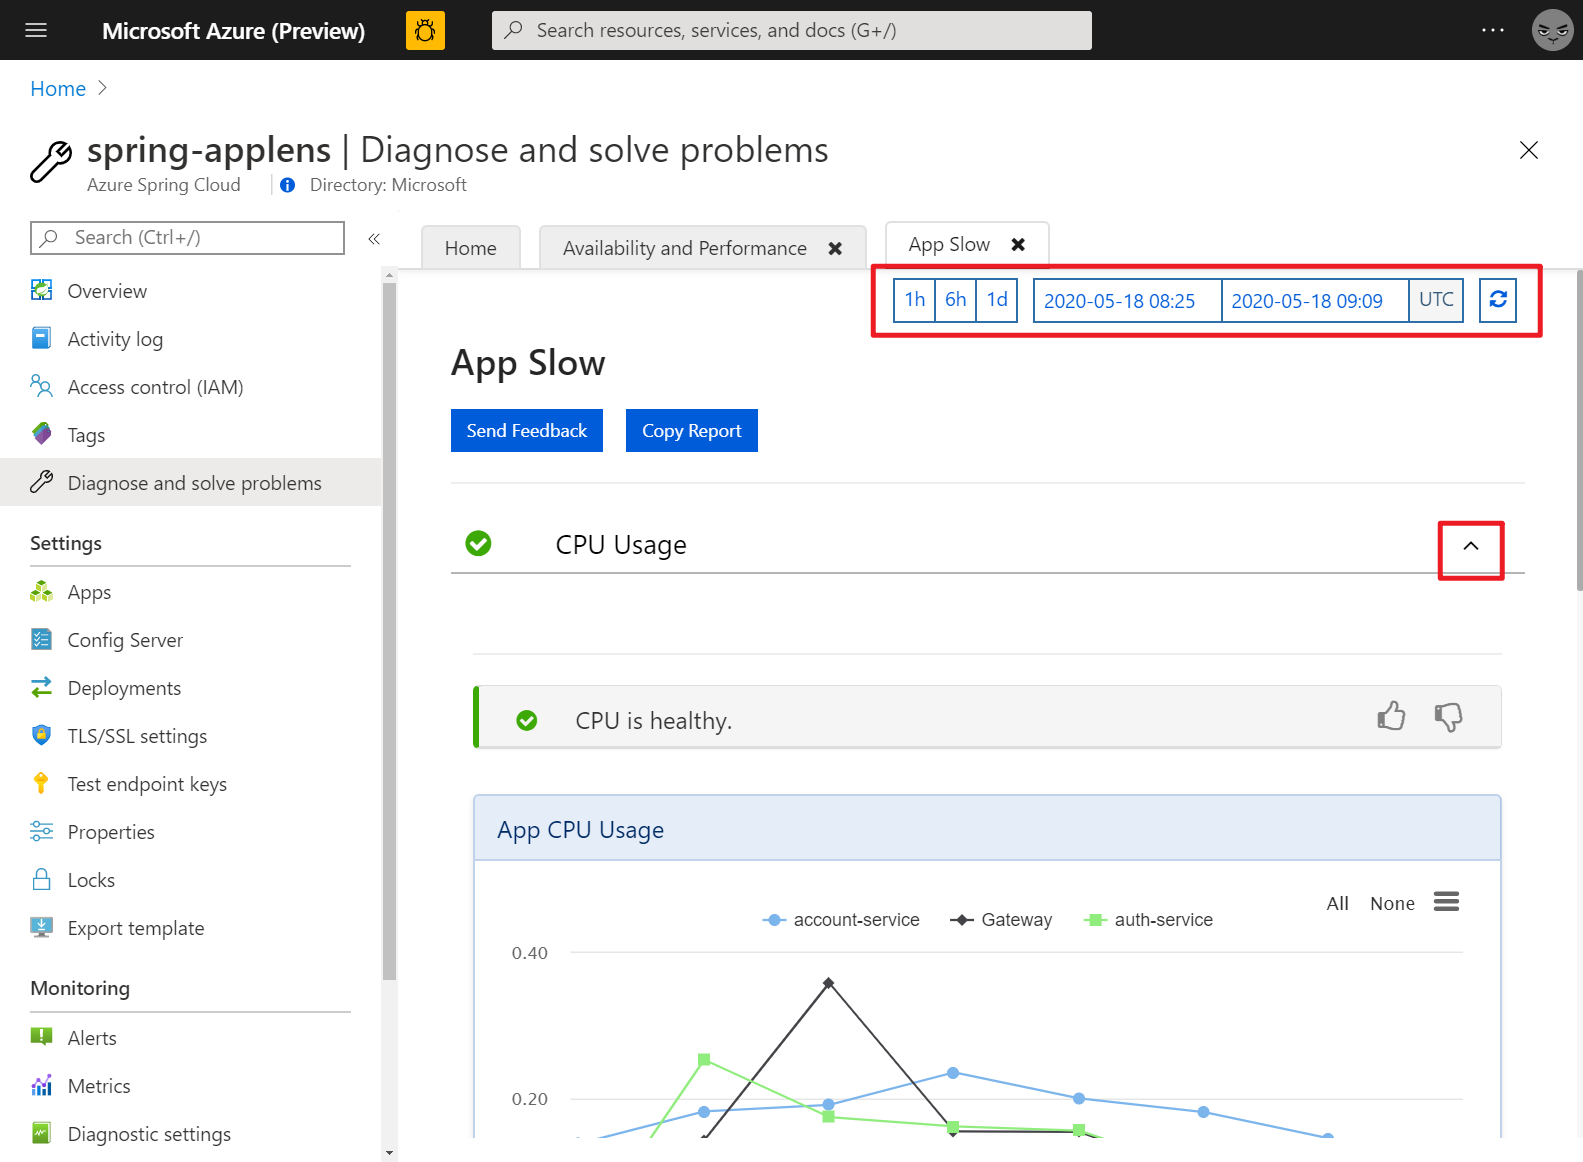Toggle the UTC time zone button
This screenshot has width=1583, height=1162.
click(1436, 300)
